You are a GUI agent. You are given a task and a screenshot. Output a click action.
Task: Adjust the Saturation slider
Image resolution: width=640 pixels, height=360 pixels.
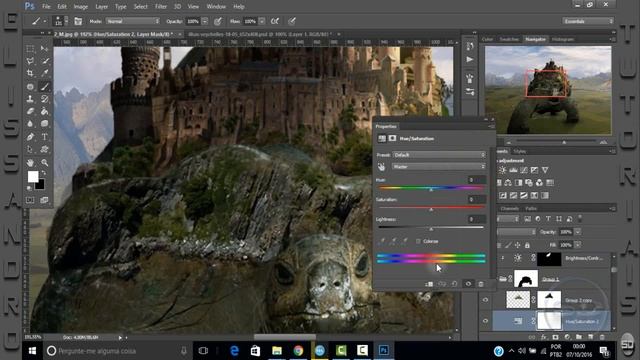(x=431, y=208)
